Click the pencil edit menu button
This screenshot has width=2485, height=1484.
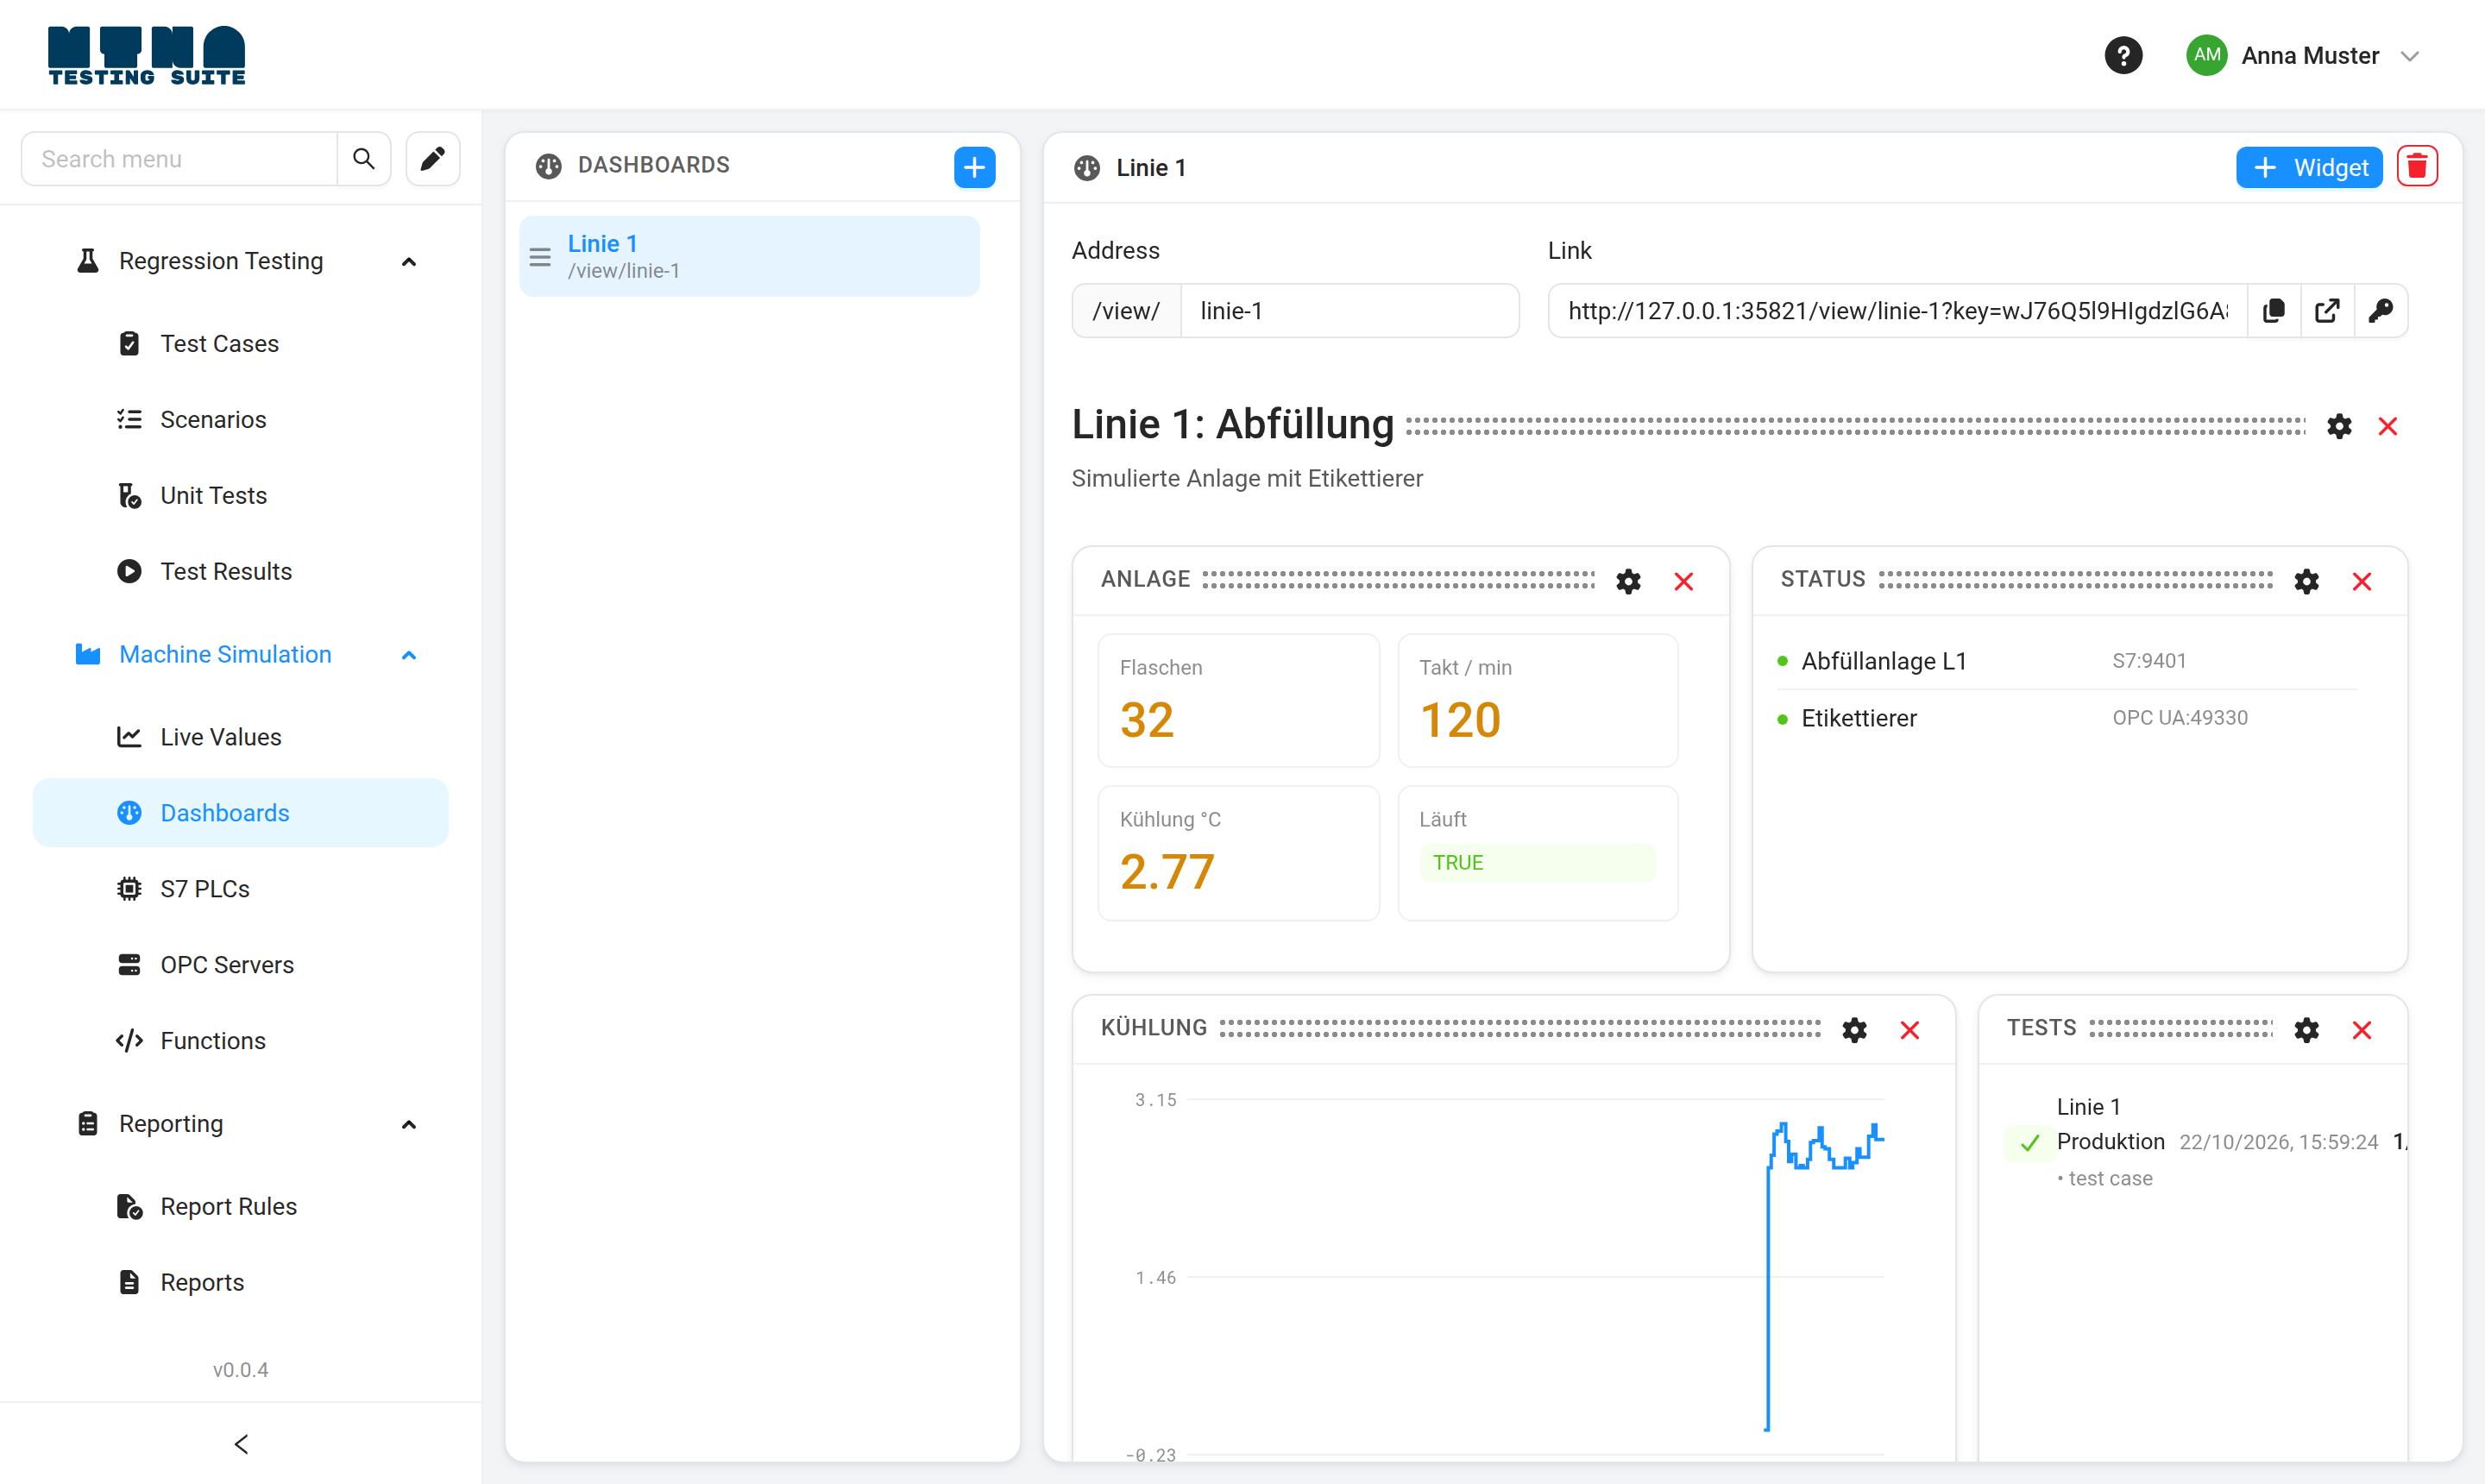tap(432, 159)
